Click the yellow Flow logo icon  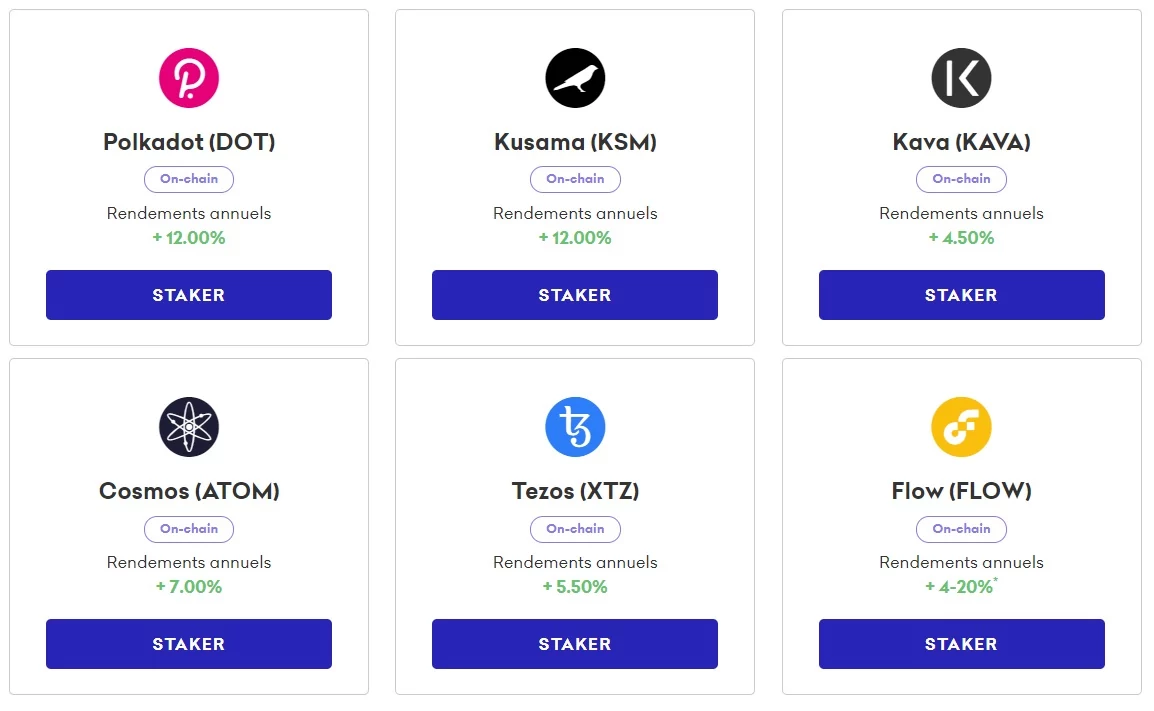click(x=961, y=427)
